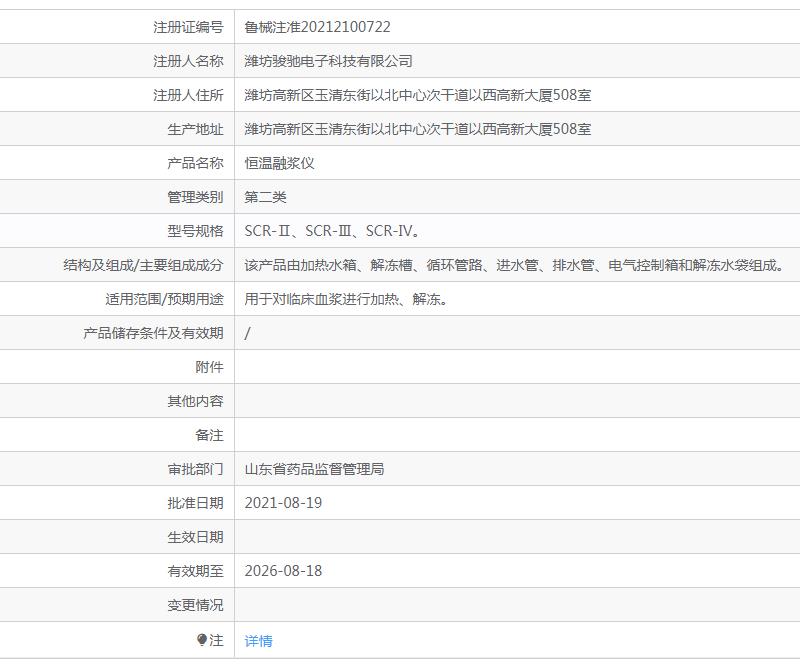Click the 其他内容 label
This screenshot has height=664, width=800.
coord(195,401)
